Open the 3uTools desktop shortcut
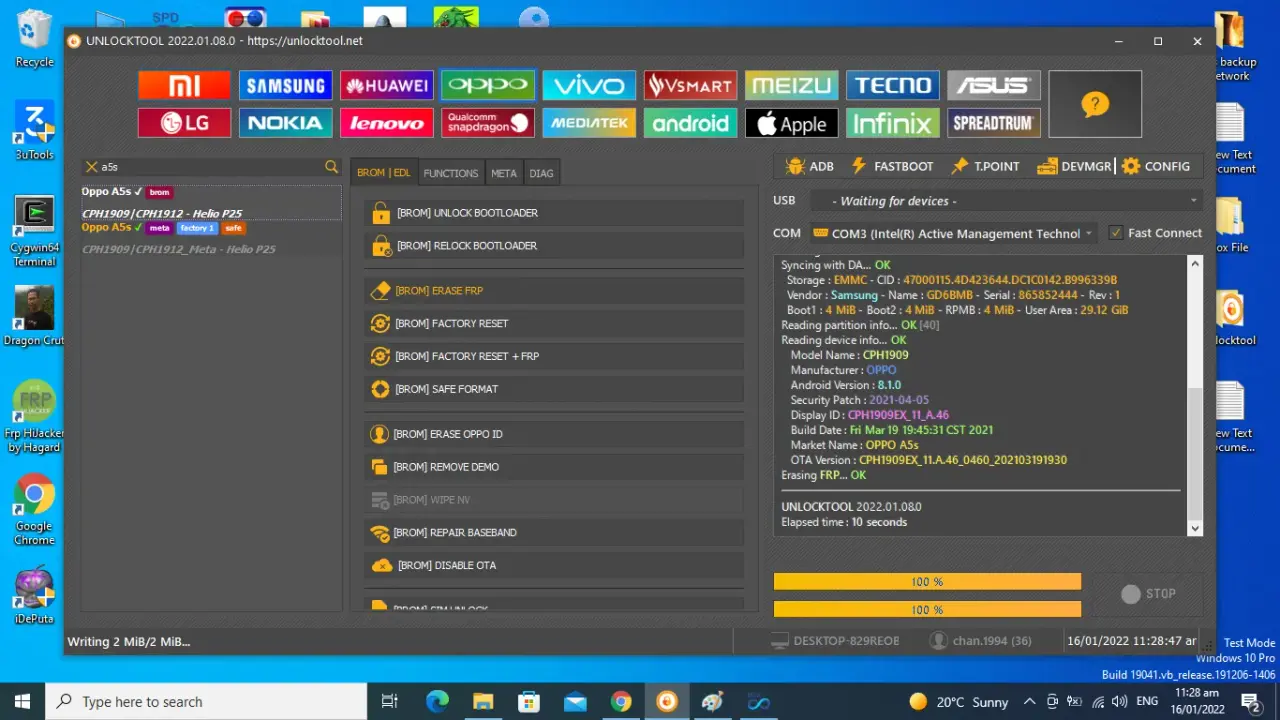 34,131
